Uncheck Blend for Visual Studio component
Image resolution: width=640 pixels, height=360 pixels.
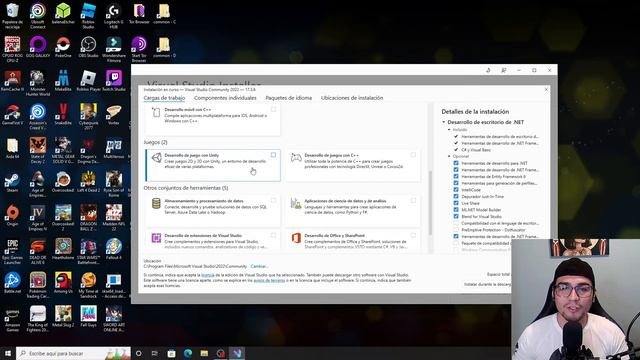click(x=456, y=216)
